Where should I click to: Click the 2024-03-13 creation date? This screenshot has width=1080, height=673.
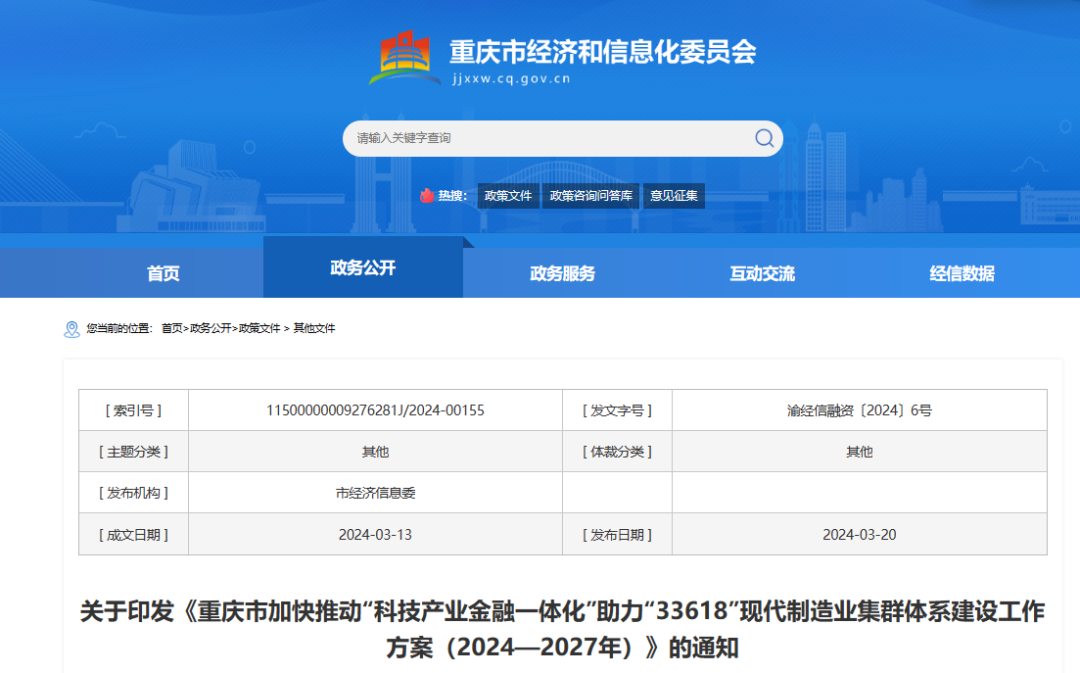(x=375, y=535)
